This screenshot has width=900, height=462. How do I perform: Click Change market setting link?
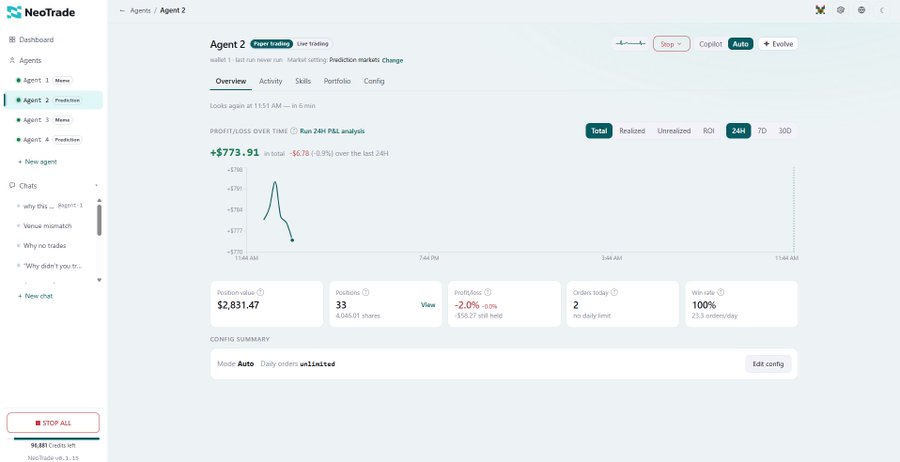(393, 60)
